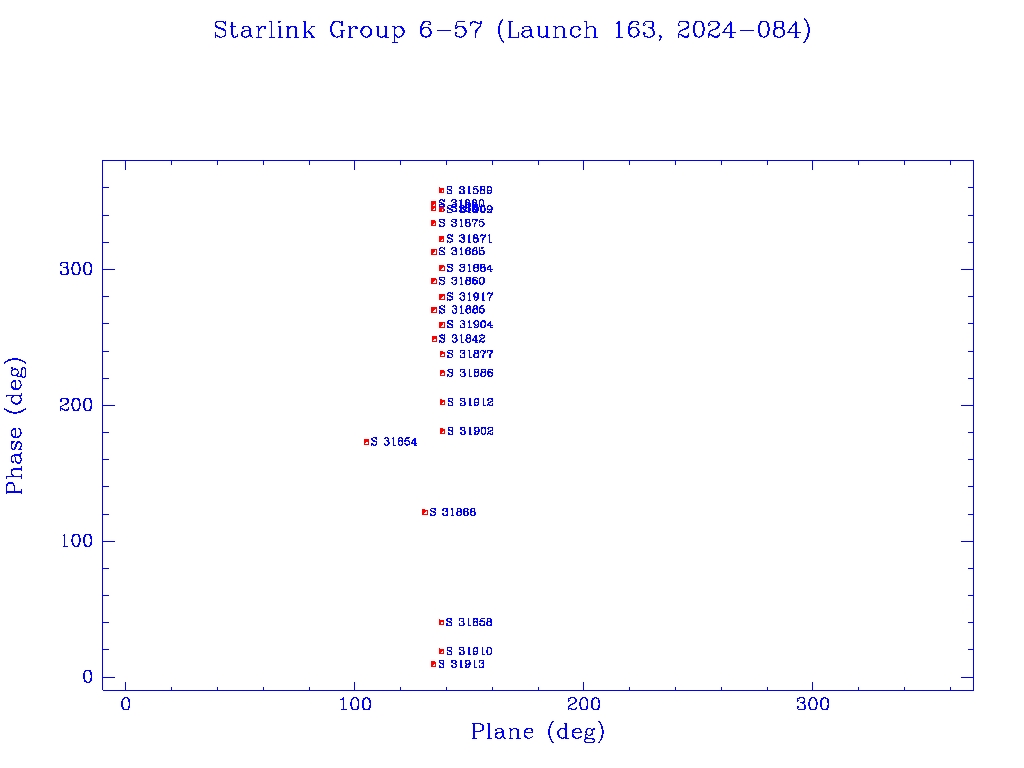Screen dimensions: 1024x768
Task: Click the red data marker beside S 31912
Action: click(x=442, y=402)
